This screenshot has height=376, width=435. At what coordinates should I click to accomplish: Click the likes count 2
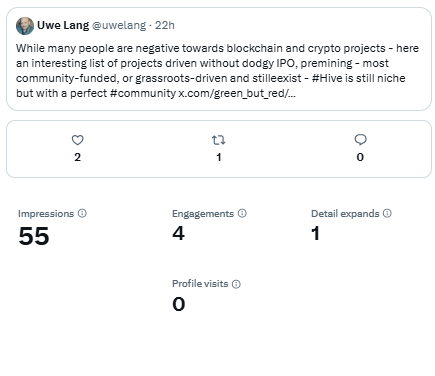tap(78, 157)
